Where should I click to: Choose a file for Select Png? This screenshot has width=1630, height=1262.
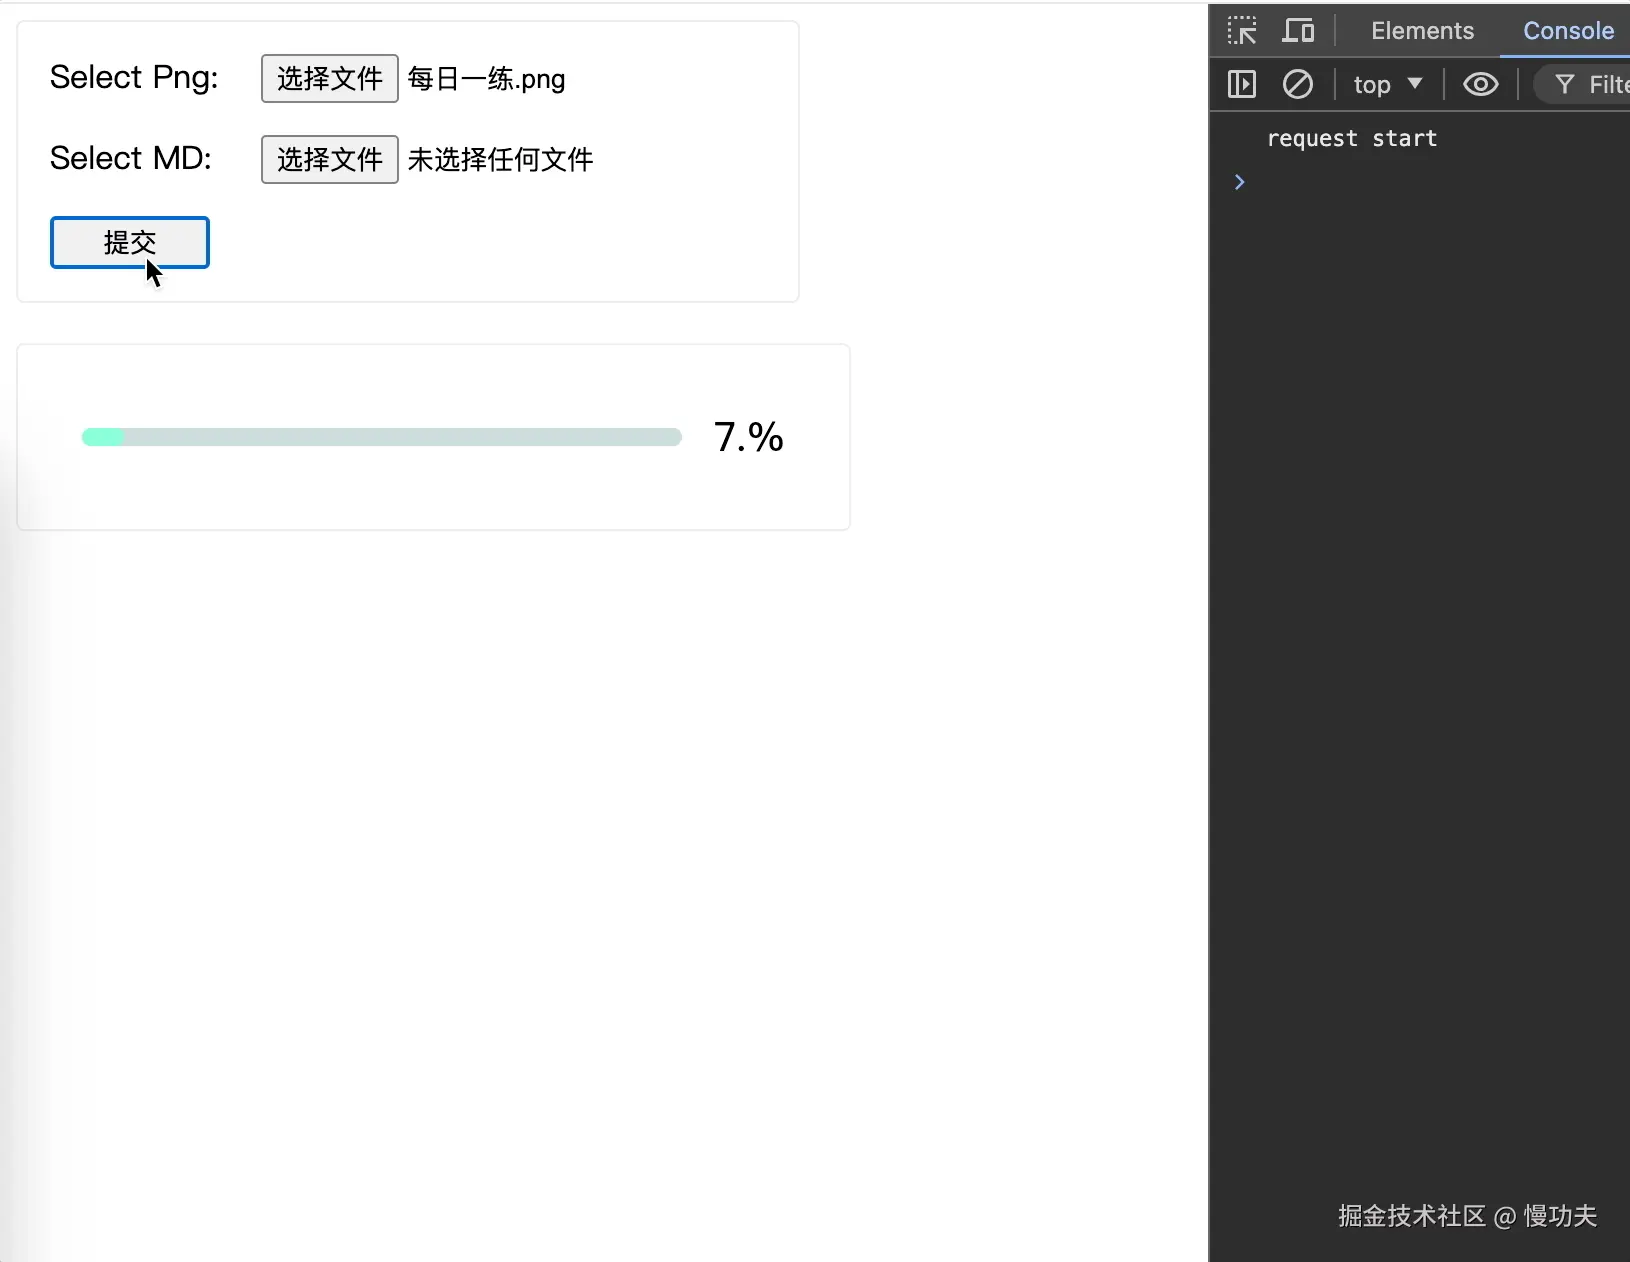tap(330, 79)
